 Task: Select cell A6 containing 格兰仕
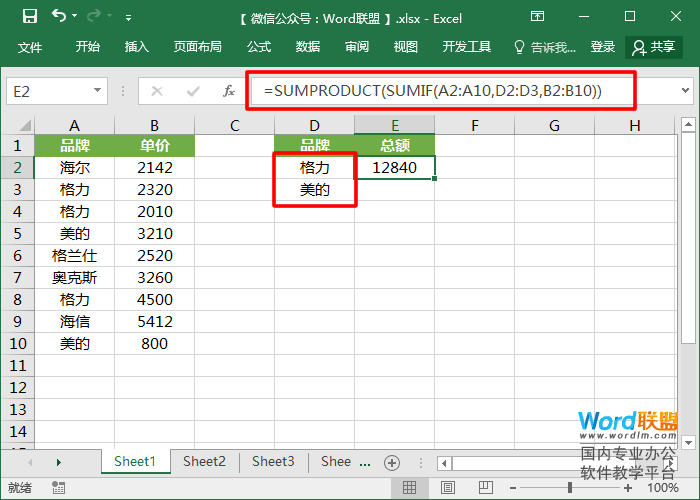tap(75, 255)
